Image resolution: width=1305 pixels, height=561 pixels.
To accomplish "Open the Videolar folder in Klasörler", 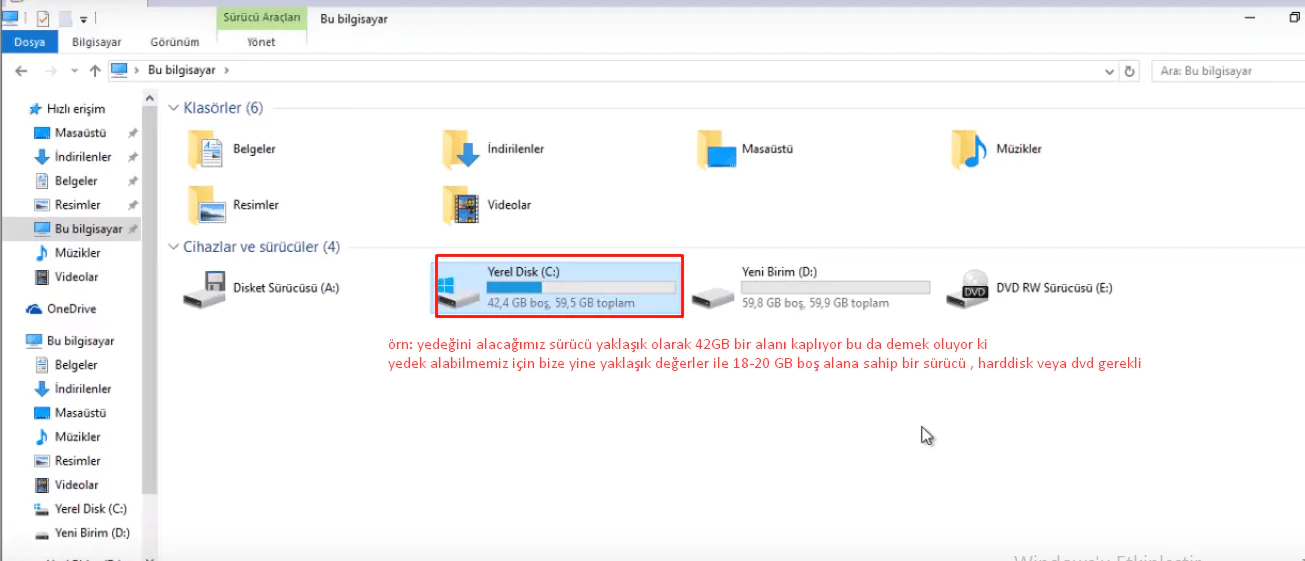I will point(487,205).
